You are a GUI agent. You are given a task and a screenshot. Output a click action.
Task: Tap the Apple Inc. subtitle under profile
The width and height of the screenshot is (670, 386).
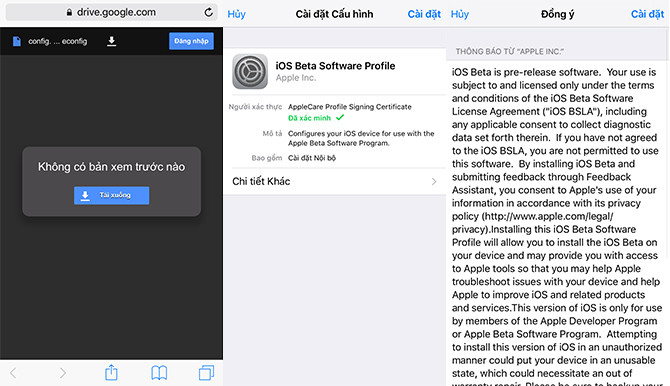[x=296, y=78]
